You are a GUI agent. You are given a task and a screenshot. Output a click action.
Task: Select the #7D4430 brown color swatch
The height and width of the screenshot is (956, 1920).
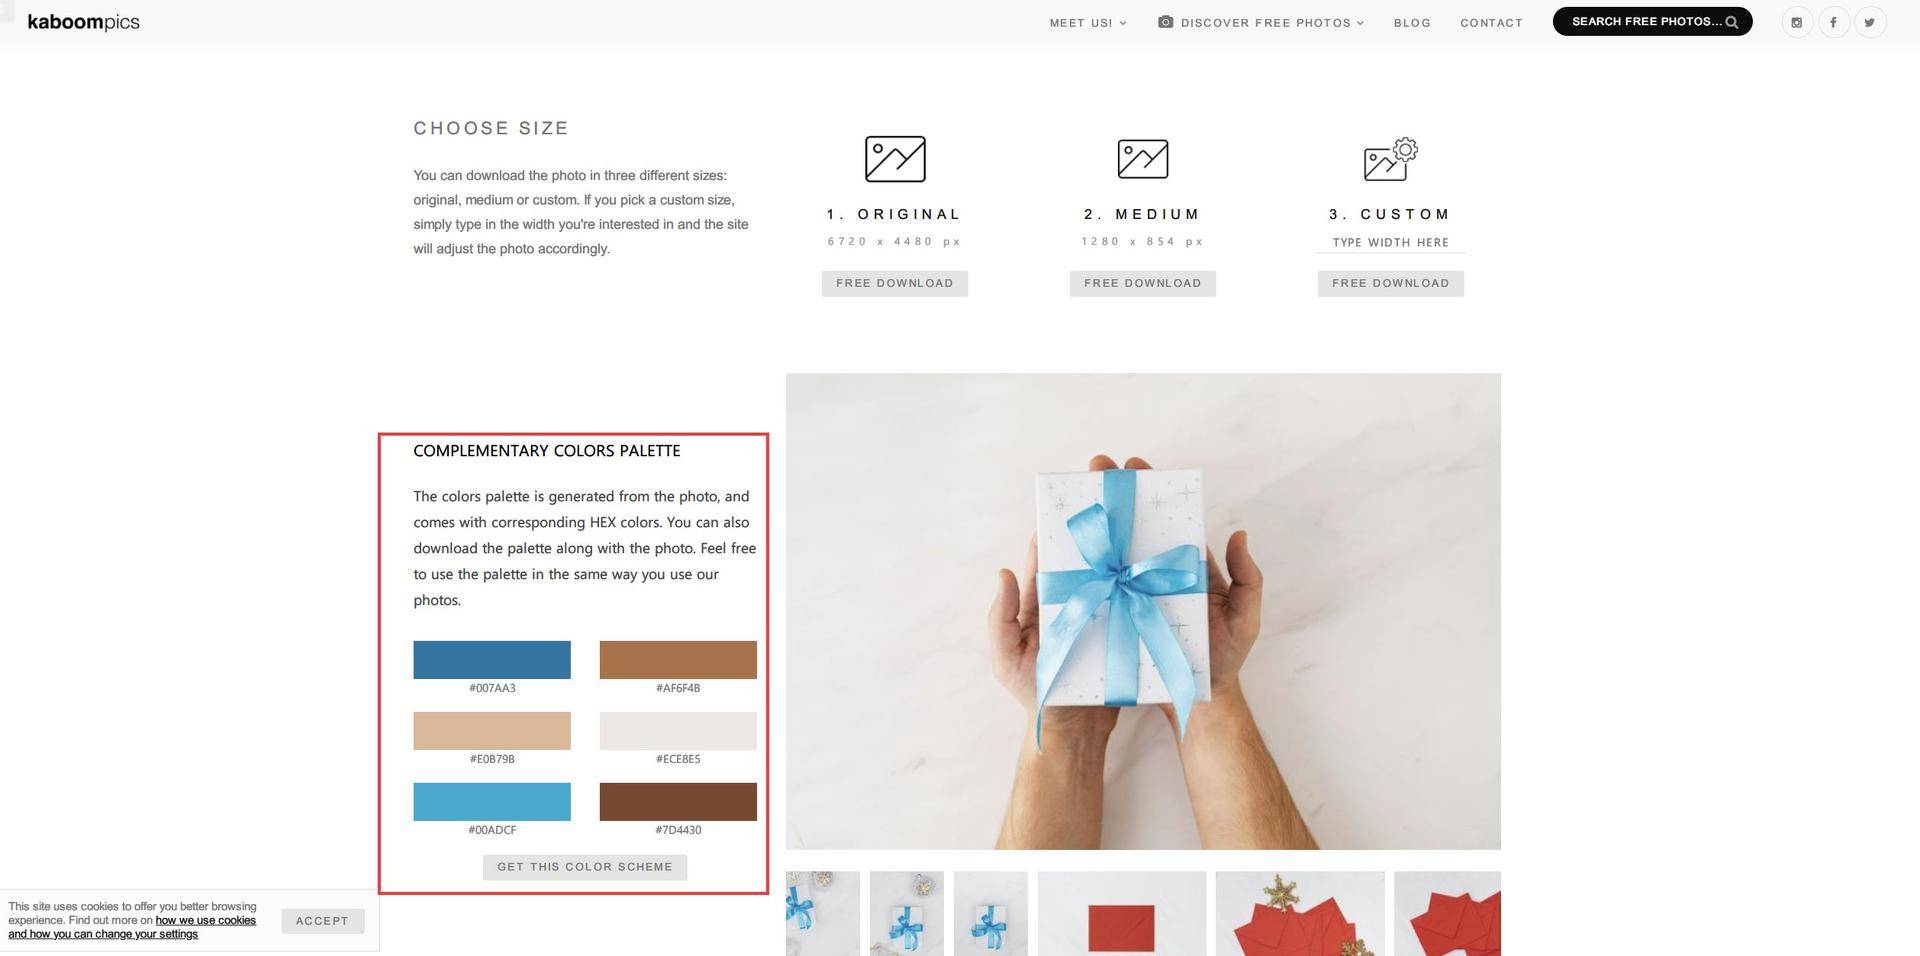pos(678,802)
